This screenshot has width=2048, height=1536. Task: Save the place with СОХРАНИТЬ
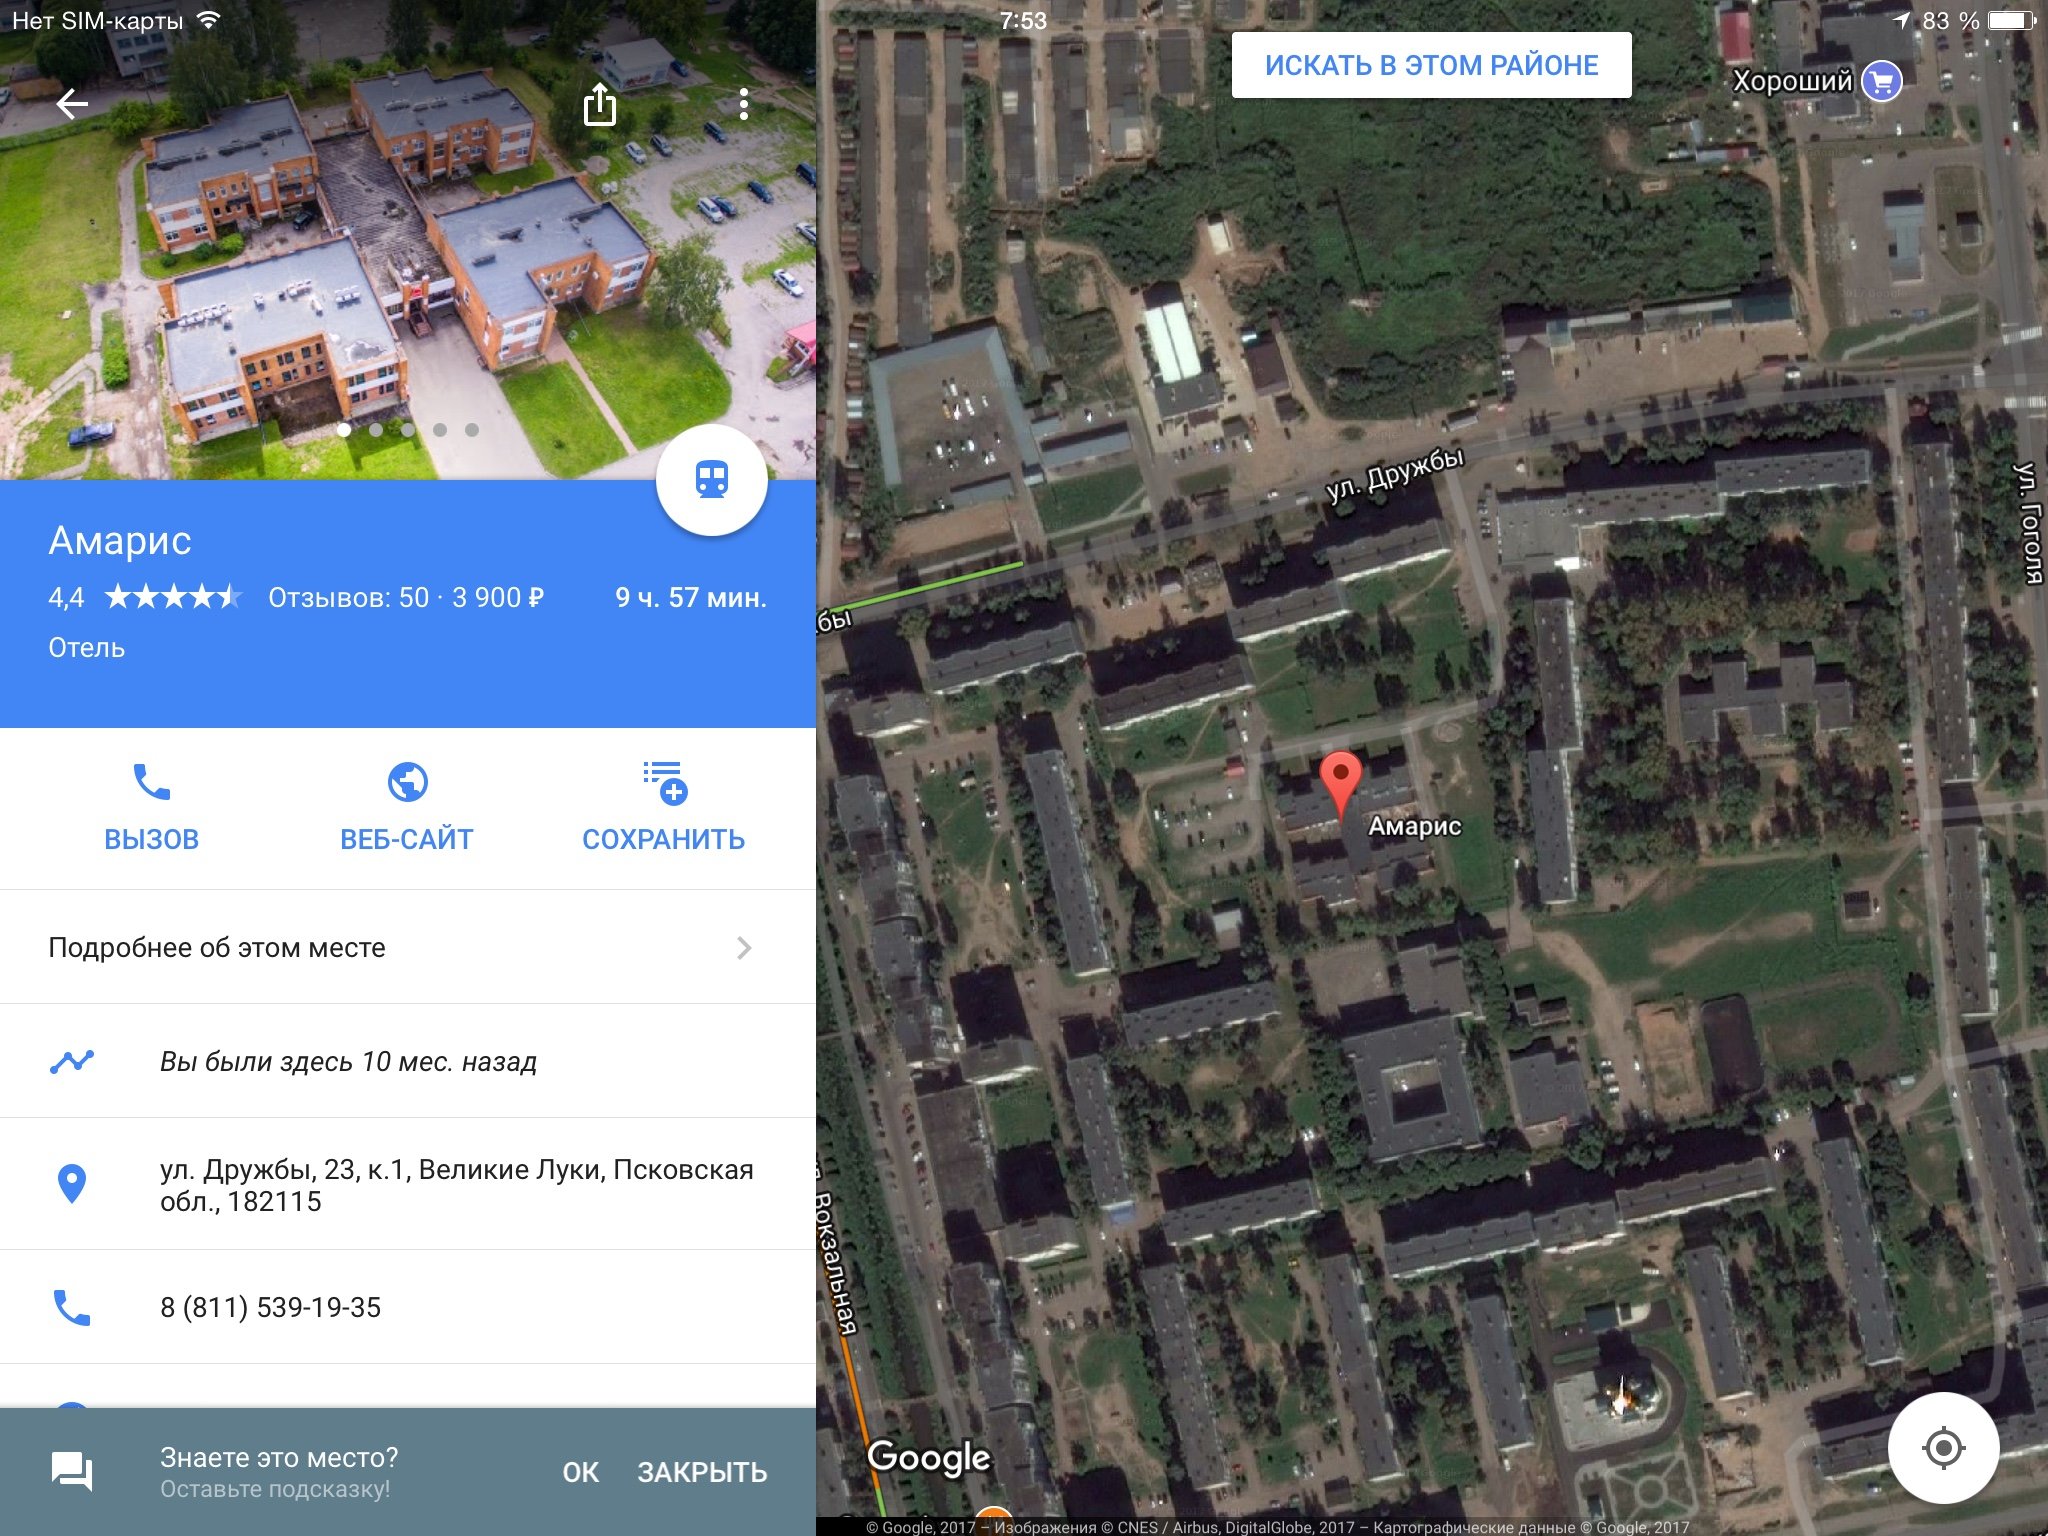(x=663, y=808)
